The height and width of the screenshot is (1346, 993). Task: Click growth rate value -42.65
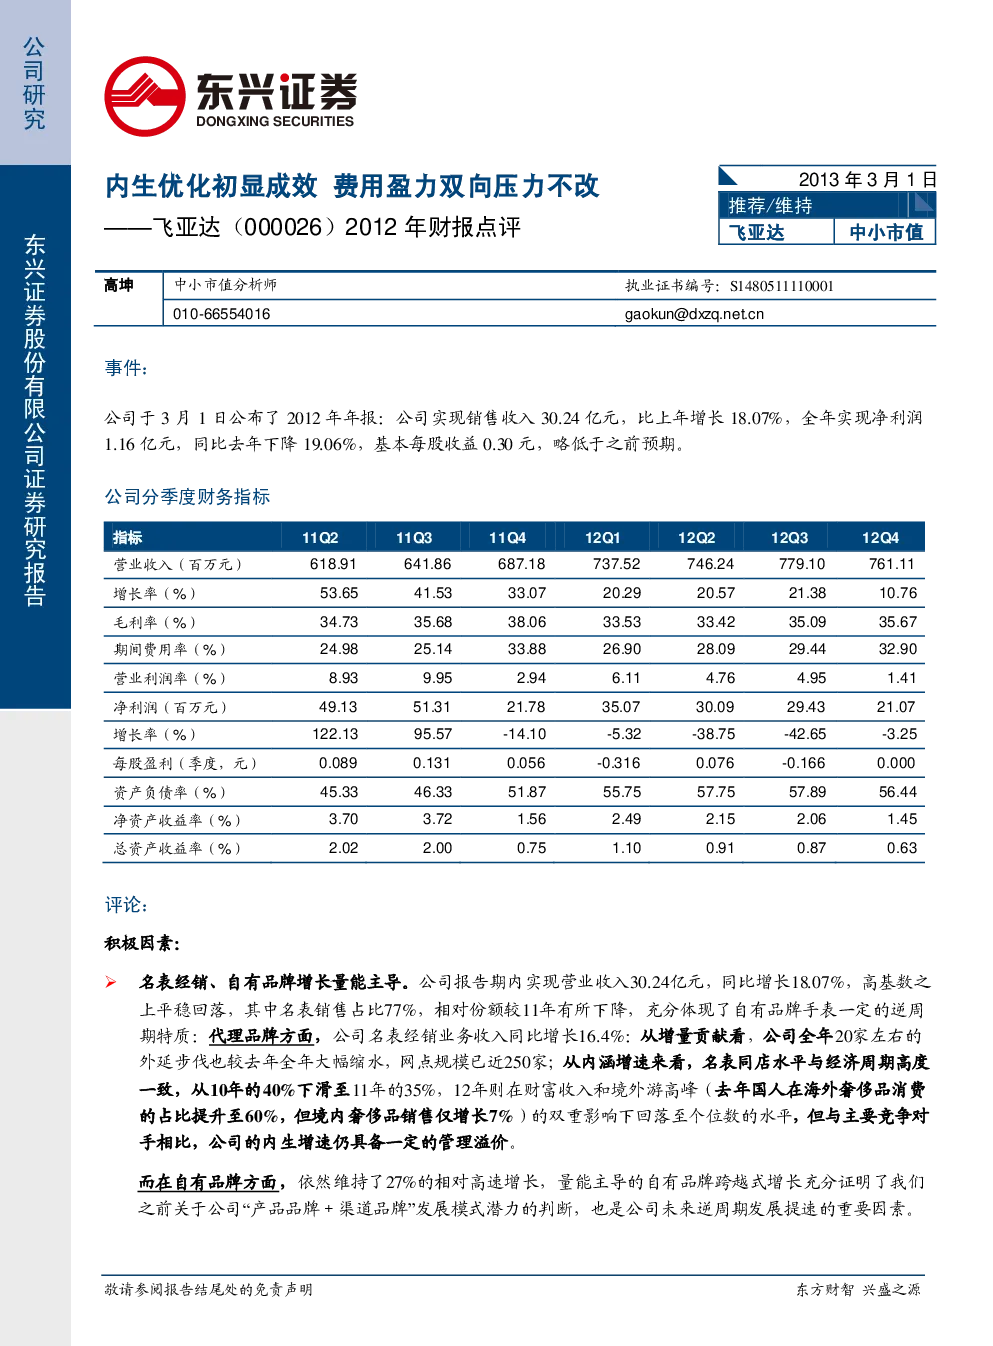804,735
